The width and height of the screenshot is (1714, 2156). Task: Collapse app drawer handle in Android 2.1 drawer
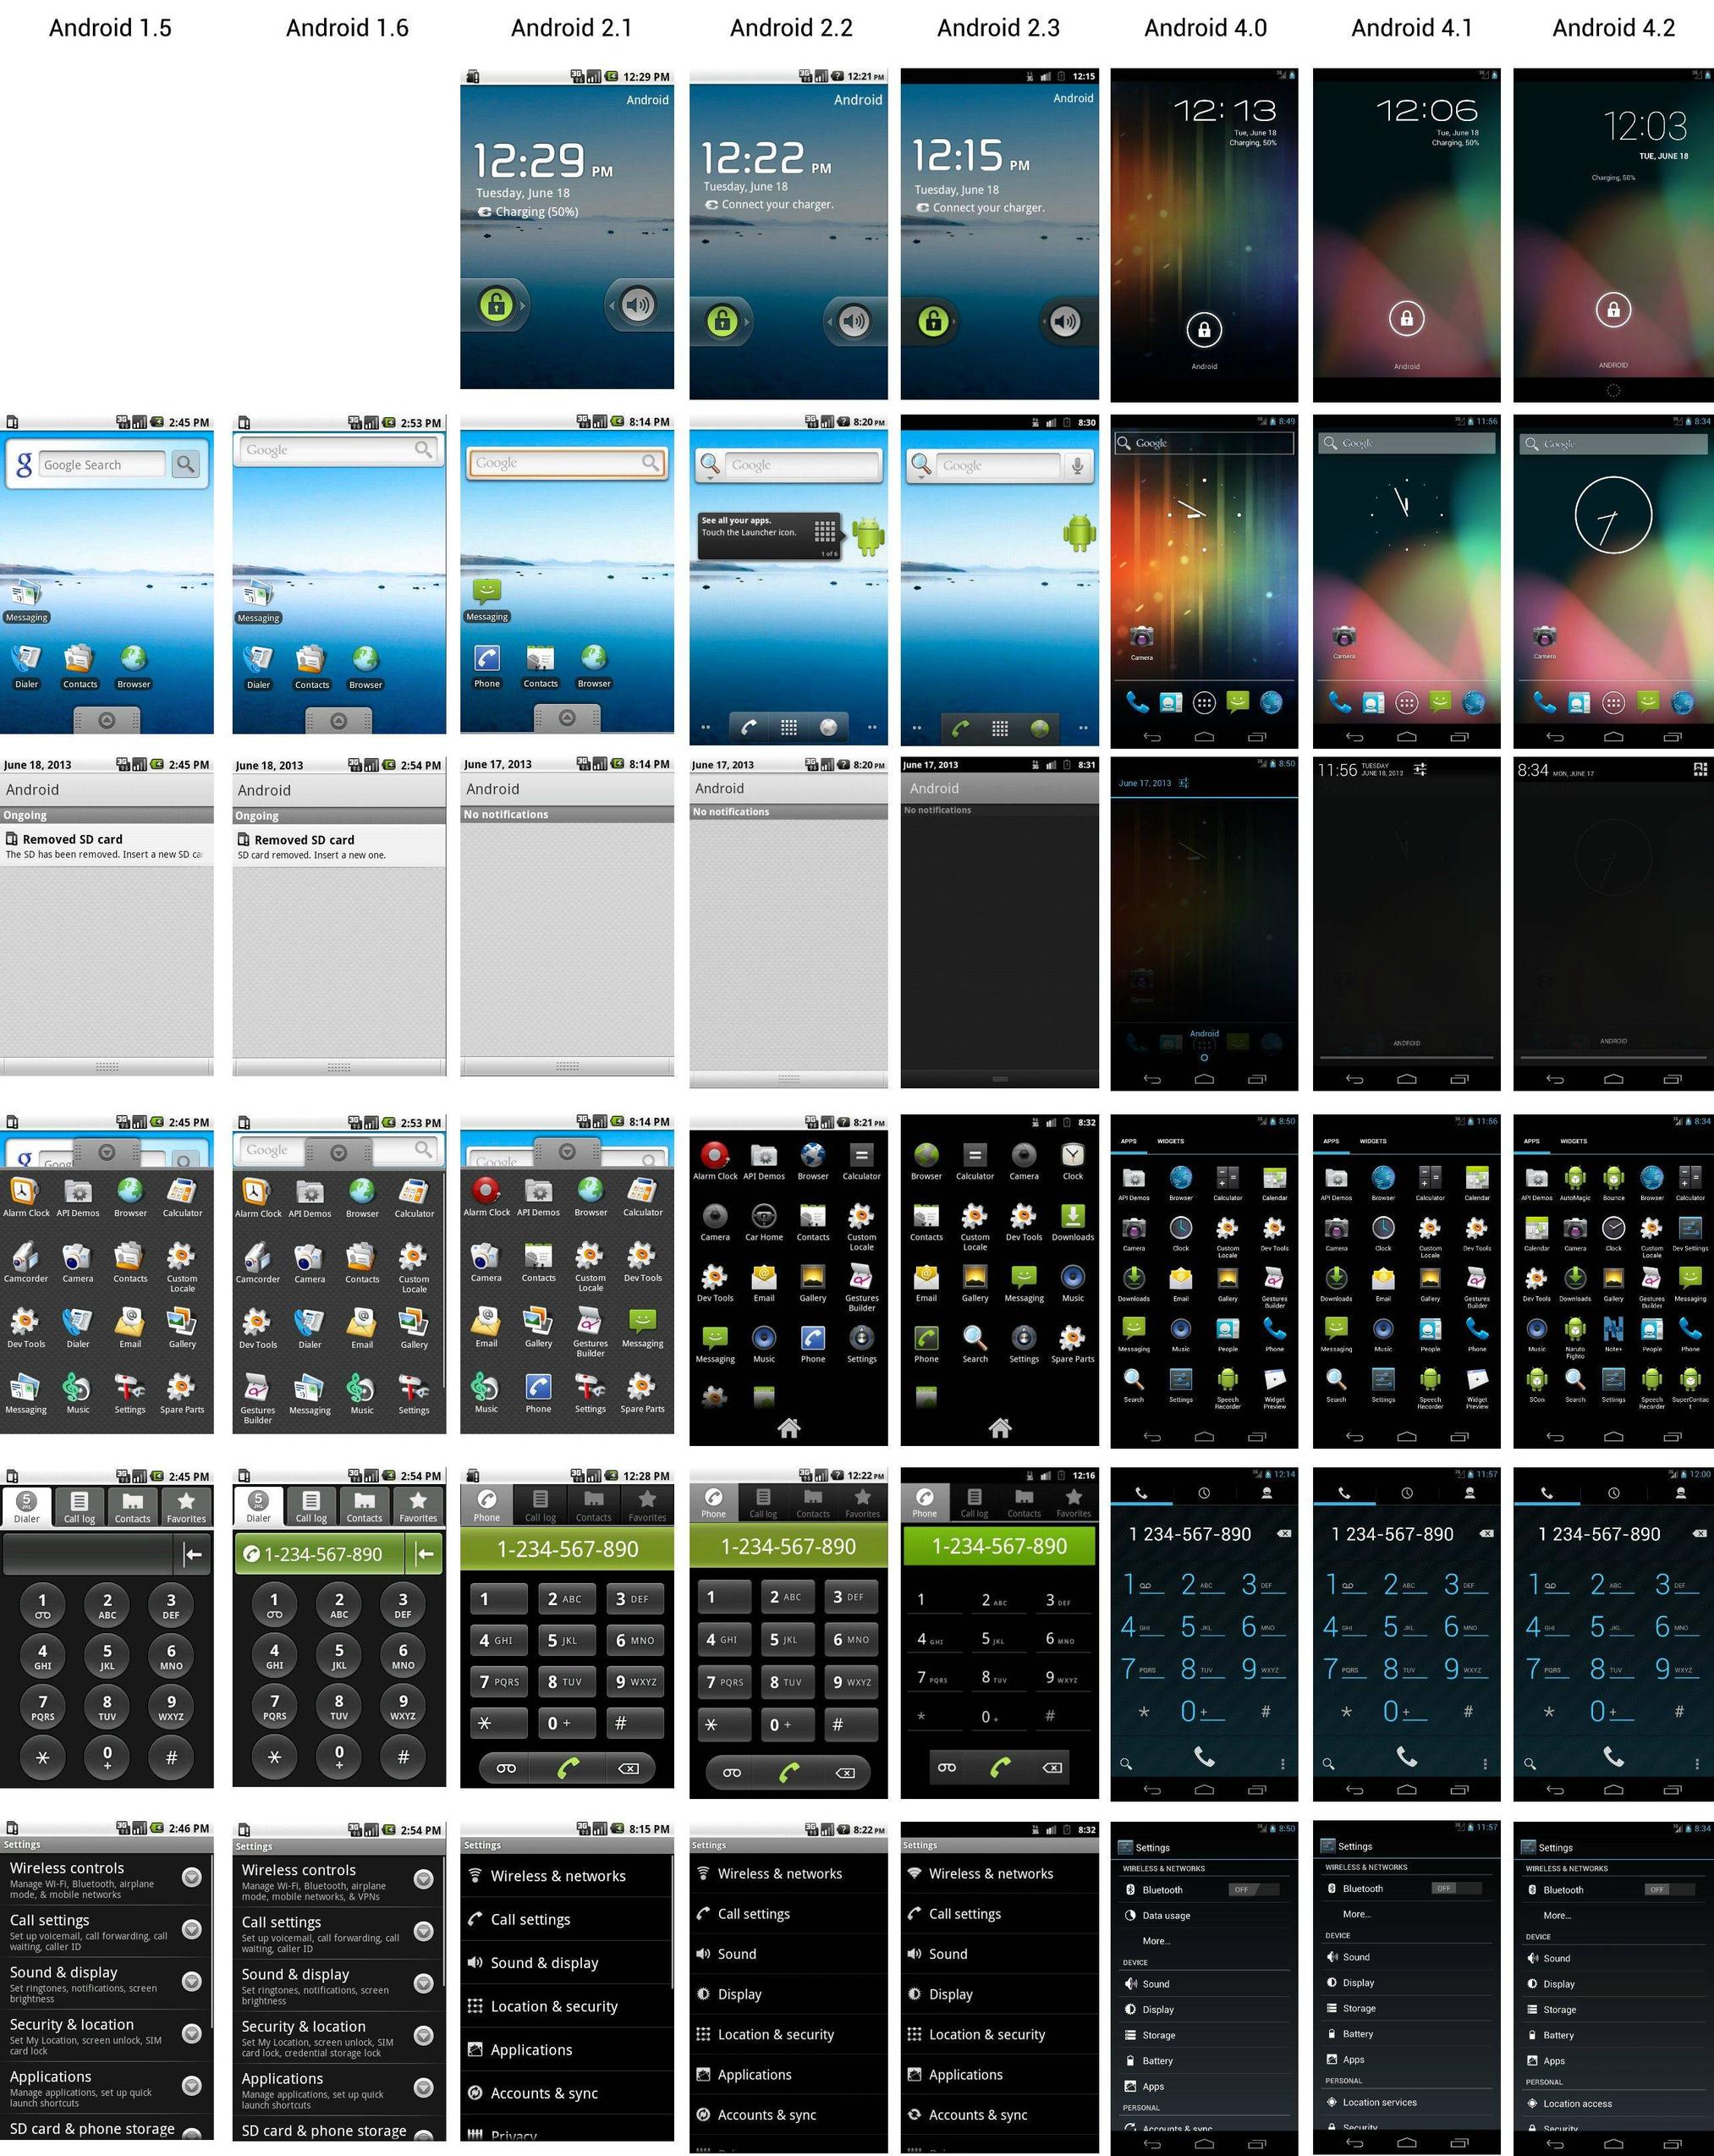point(567,1152)
